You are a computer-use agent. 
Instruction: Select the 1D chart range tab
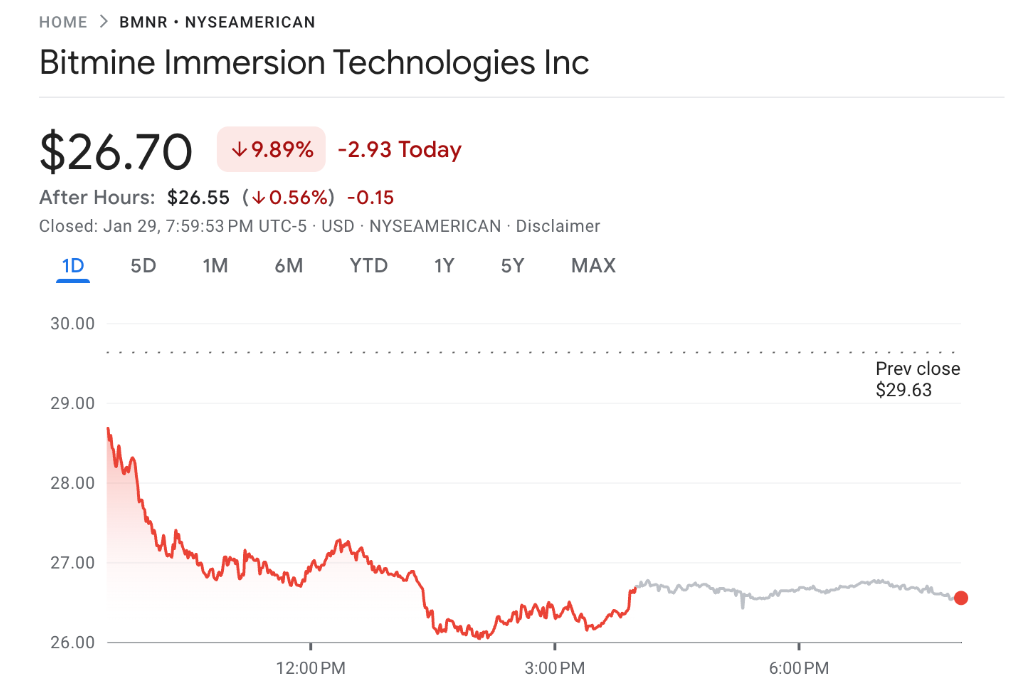point(73,266)
